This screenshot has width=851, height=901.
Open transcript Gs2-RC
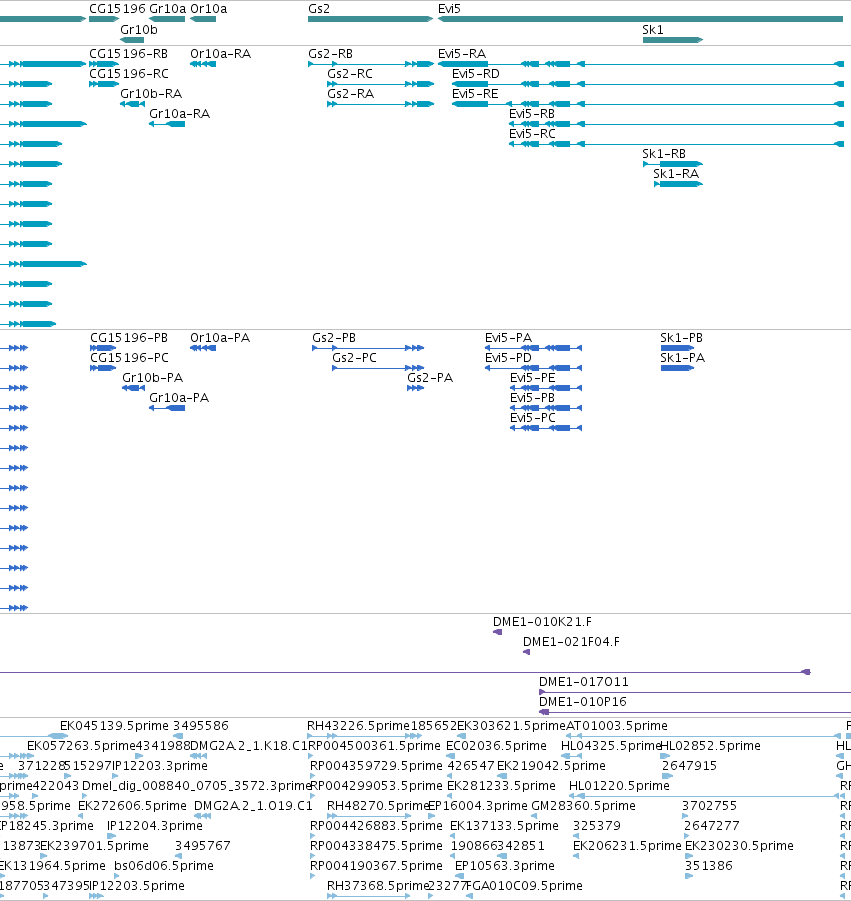(350, 74)
